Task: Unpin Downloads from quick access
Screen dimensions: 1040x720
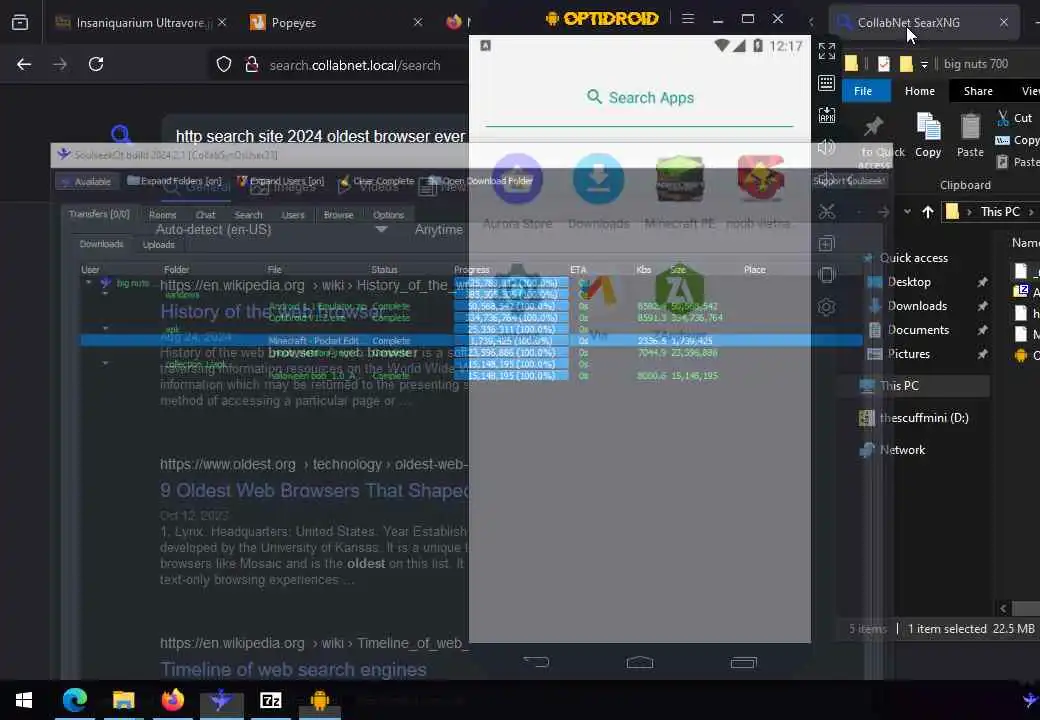Action: pyautogui.click(x=982, y=306)
